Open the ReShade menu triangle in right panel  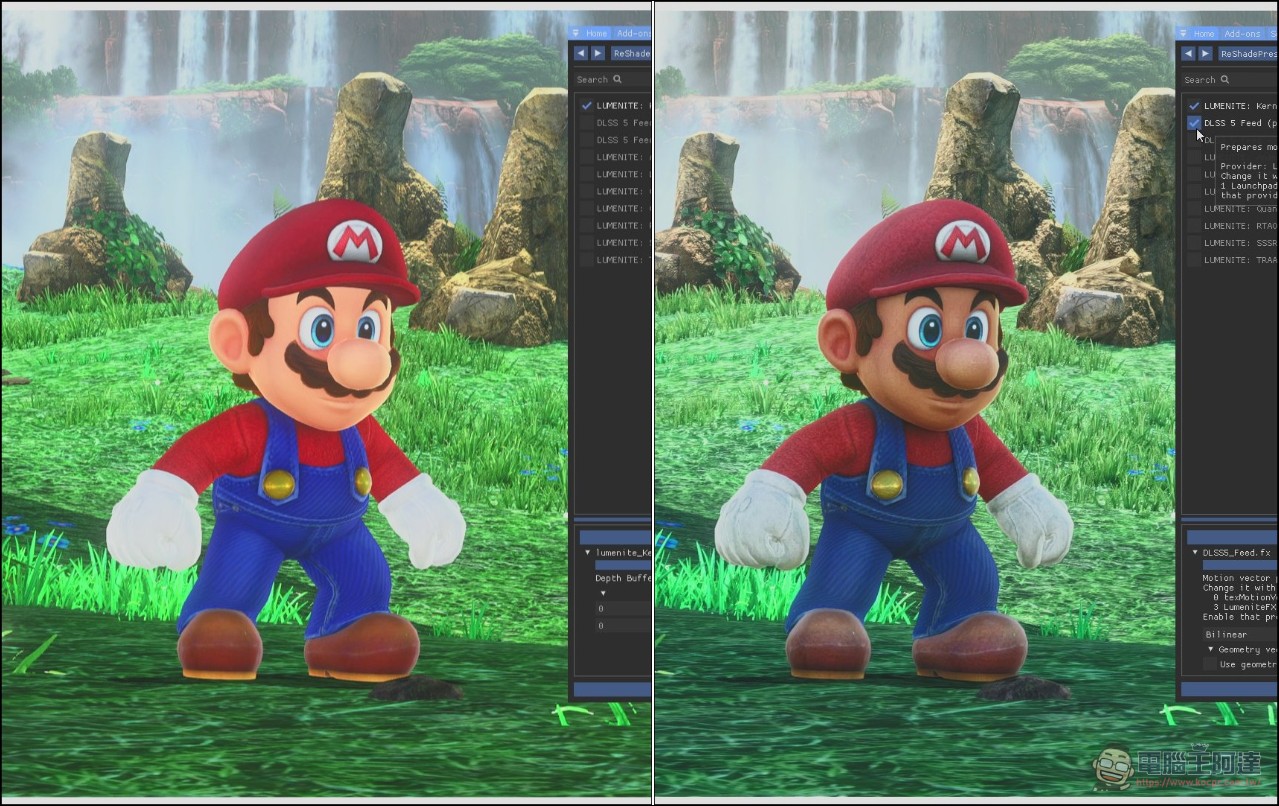[x=1183, y=34]
